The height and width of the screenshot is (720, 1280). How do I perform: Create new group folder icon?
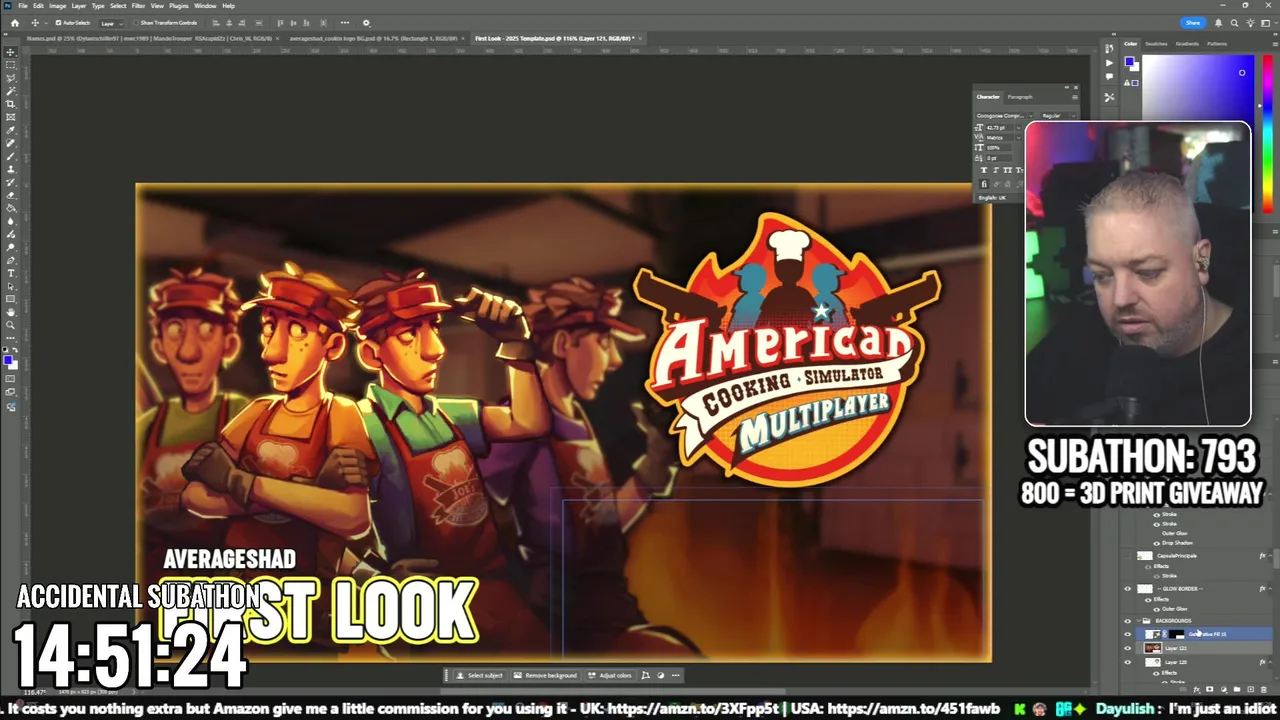coord(1237,689)
